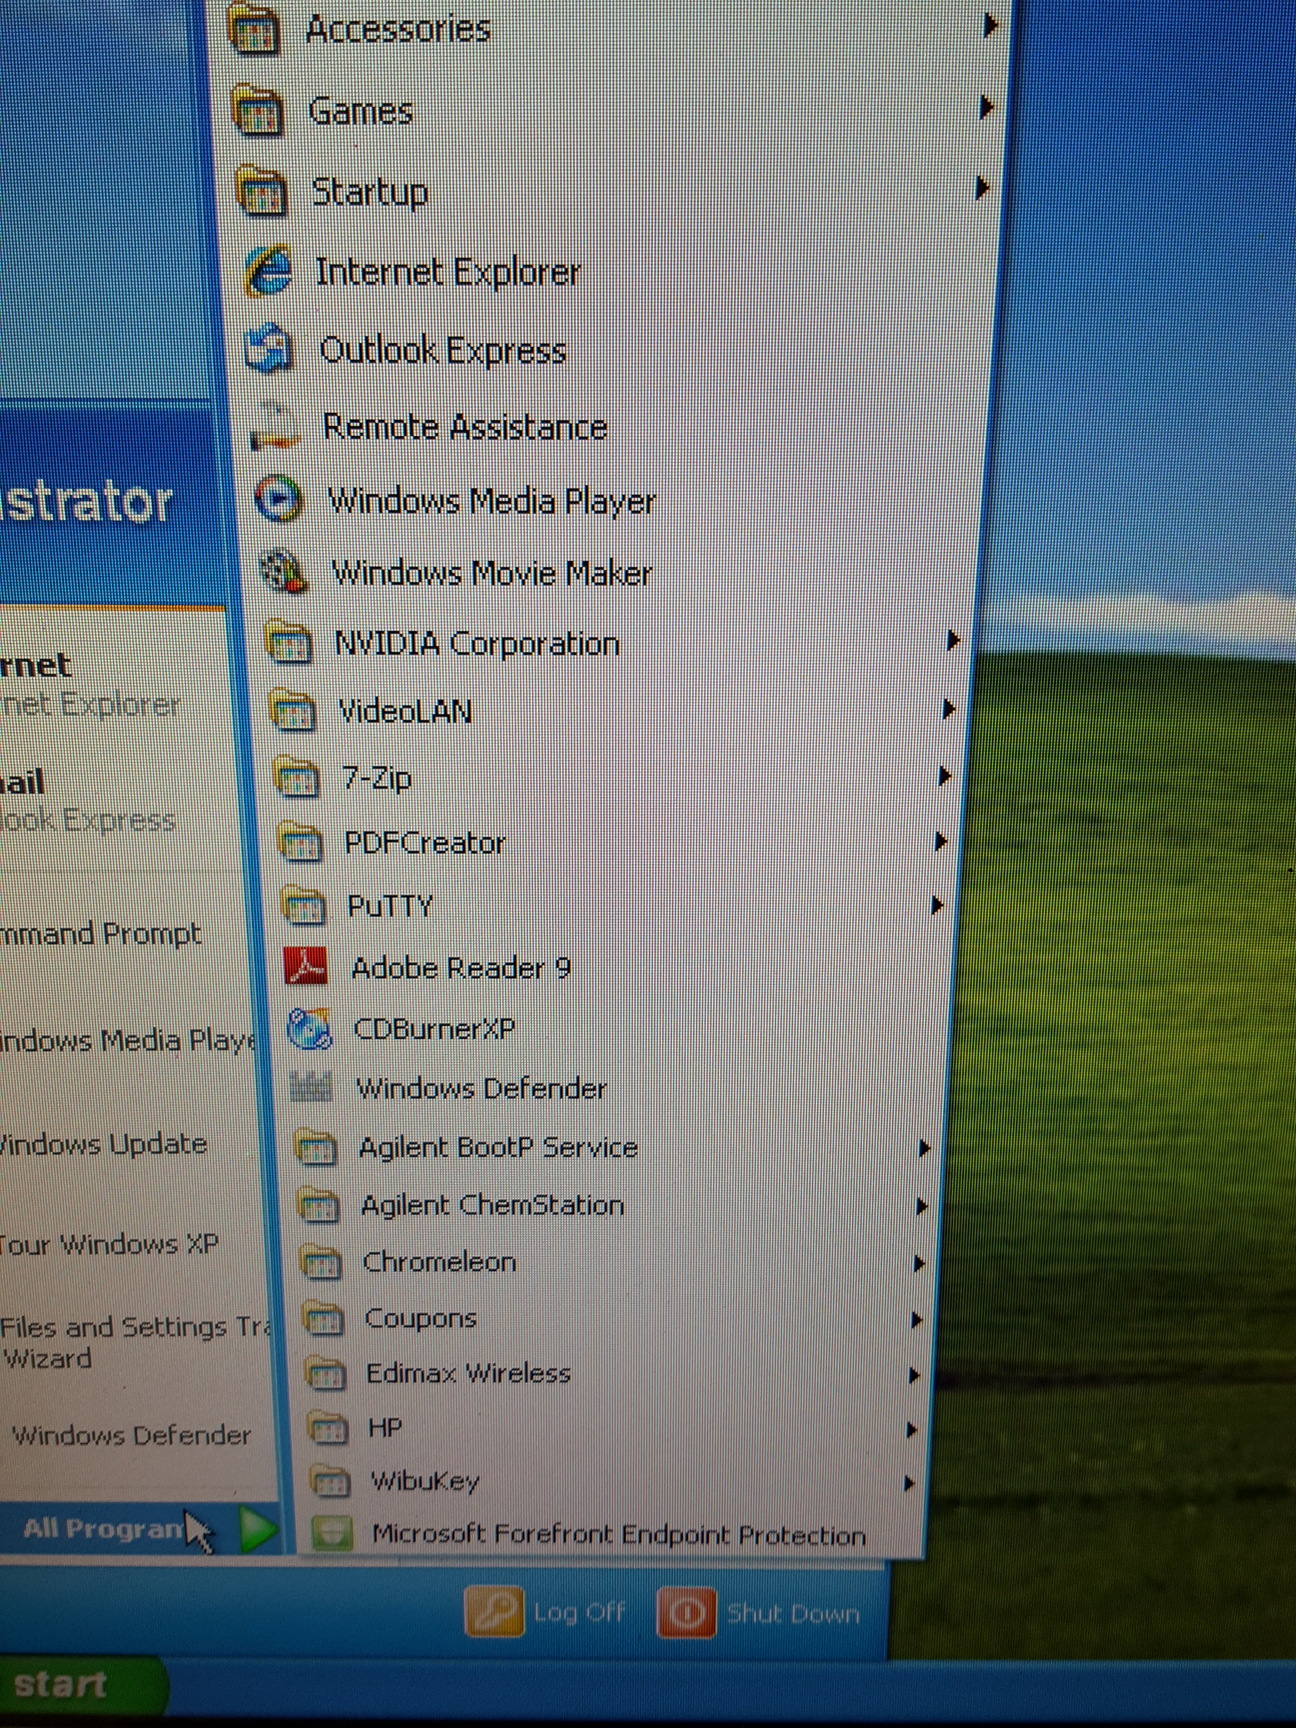Expand the Edimax Wireless submenu arrow
Image resolution: width=1296 pixels, height=1728 pixels.
914,1375
